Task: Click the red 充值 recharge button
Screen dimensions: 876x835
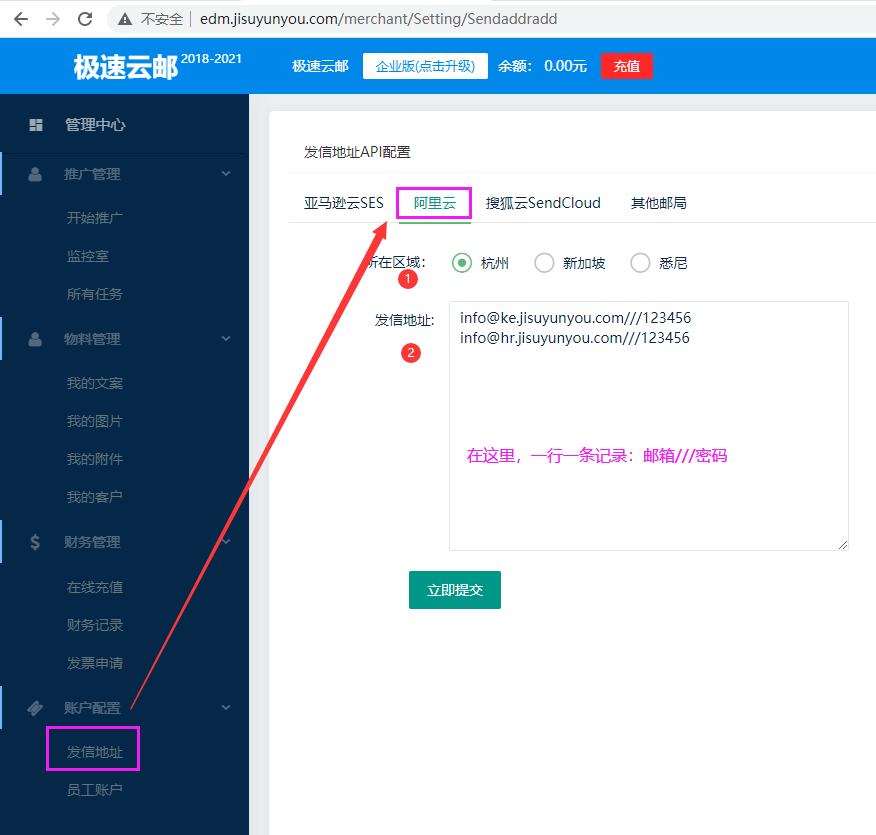Action: coord(627,66)
